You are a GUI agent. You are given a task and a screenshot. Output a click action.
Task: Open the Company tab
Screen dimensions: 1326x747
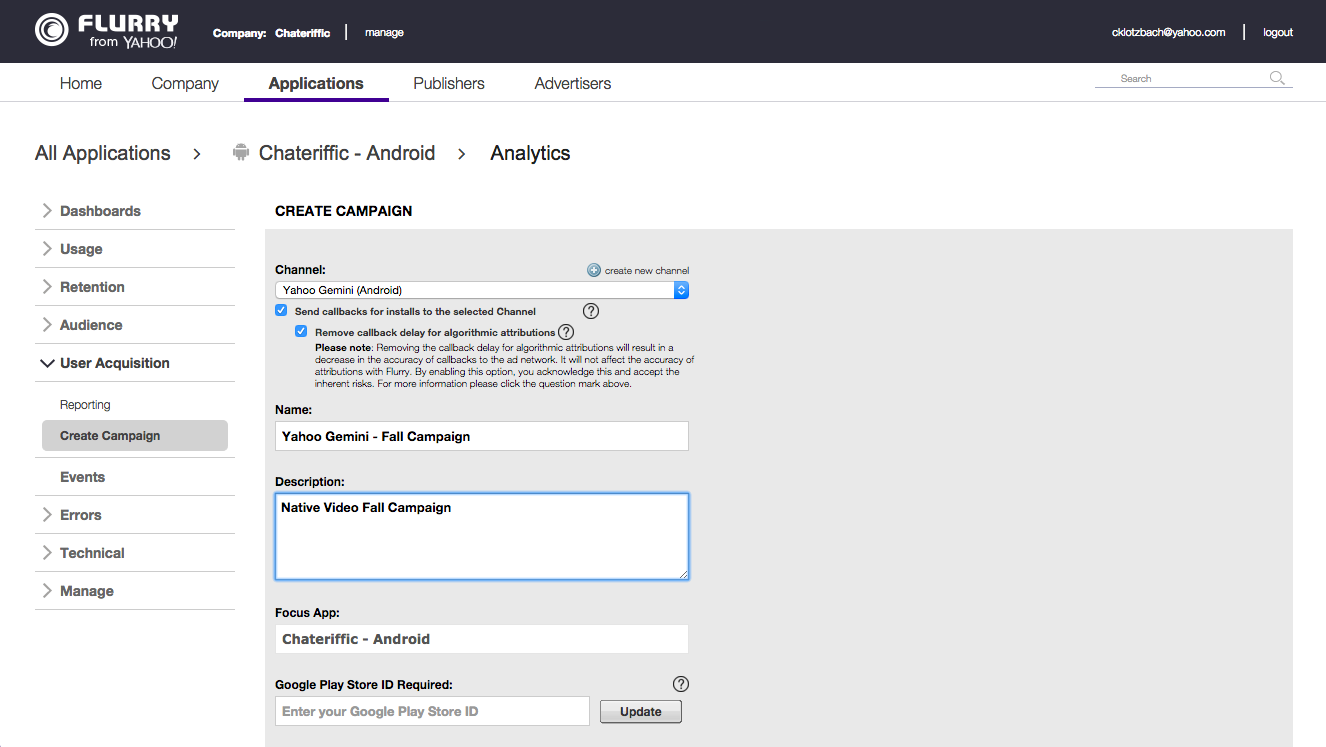point(185,83)
